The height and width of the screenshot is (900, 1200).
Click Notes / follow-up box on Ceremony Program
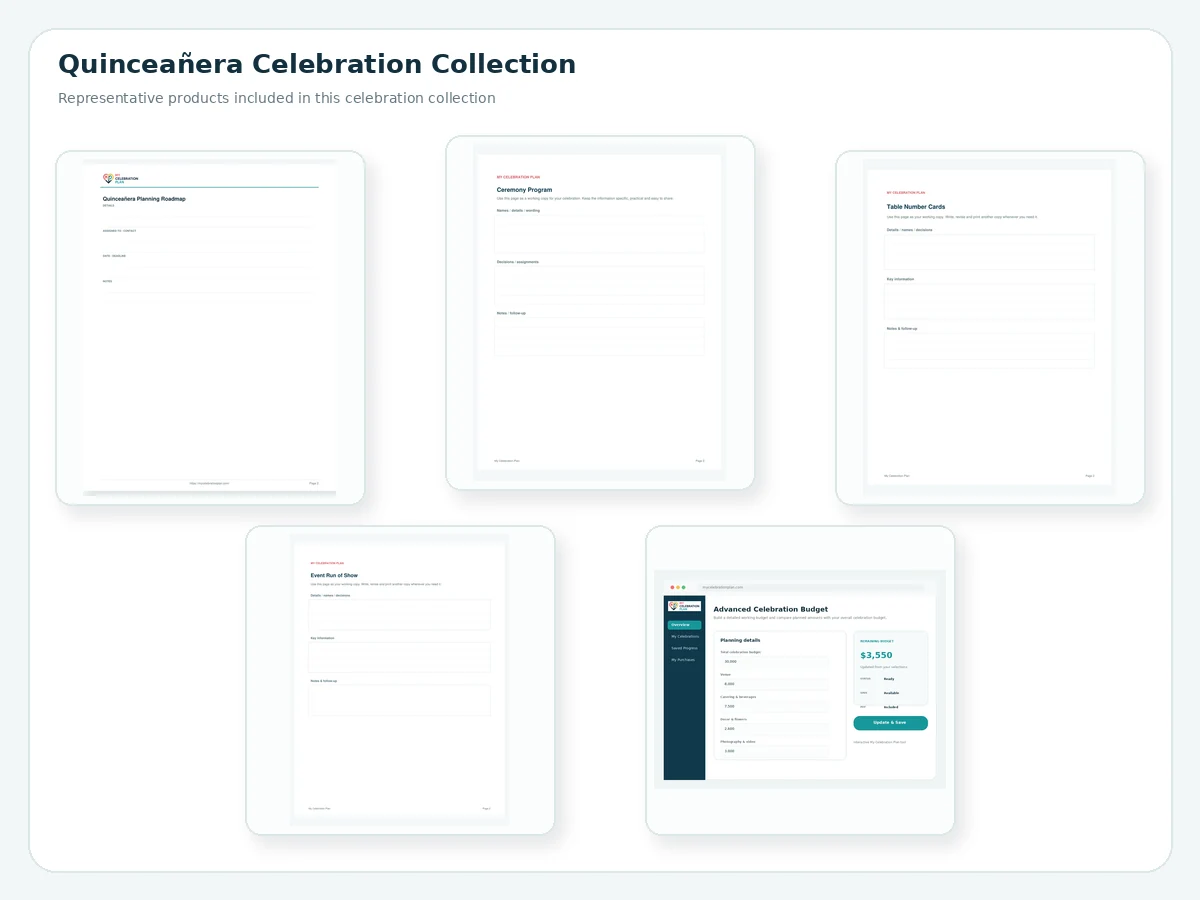(599, 337)
